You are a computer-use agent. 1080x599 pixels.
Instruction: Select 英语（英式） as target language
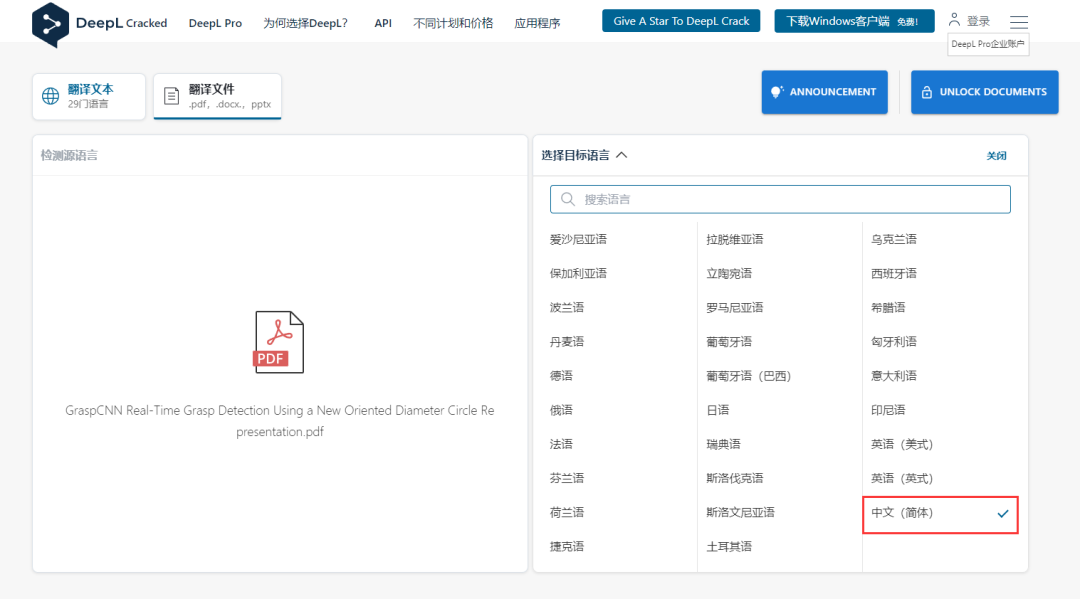coord(902,479)
